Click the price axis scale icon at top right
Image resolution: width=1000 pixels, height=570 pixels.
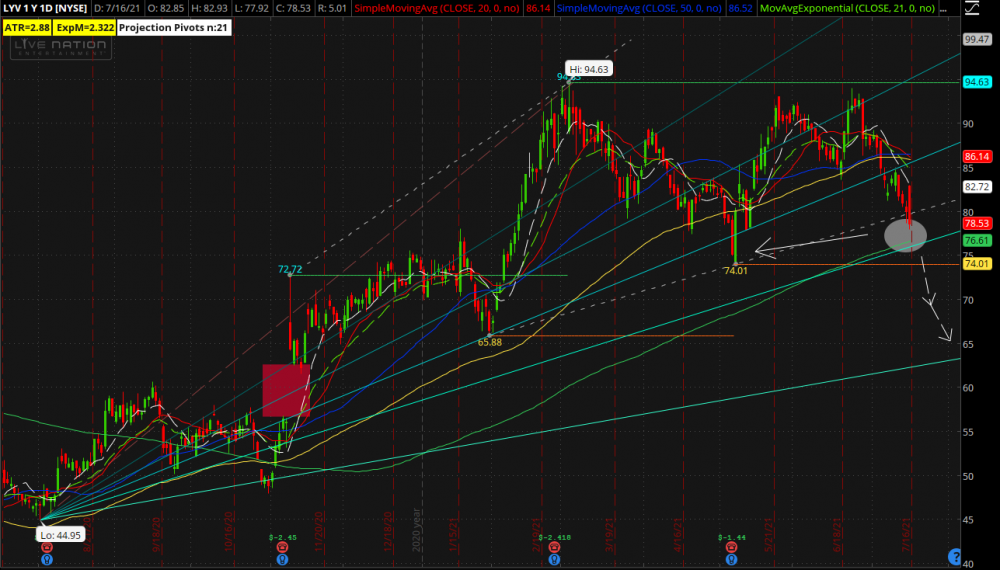tap(974, 10)
